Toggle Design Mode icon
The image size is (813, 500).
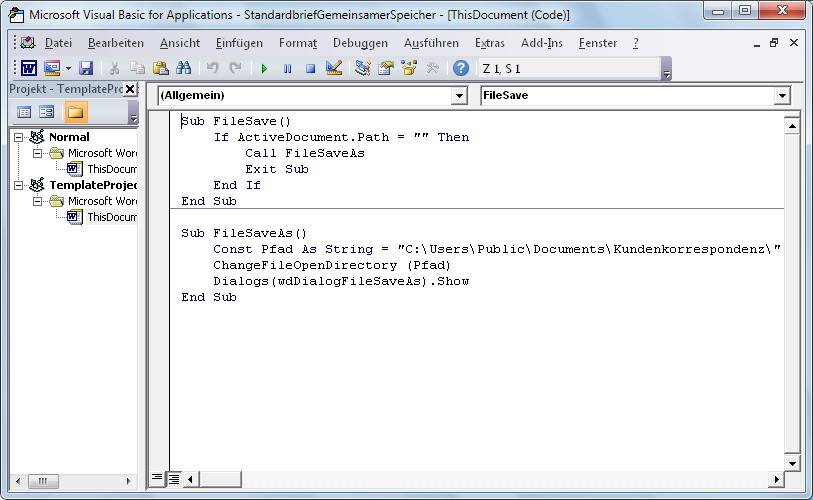pos(334,68)
